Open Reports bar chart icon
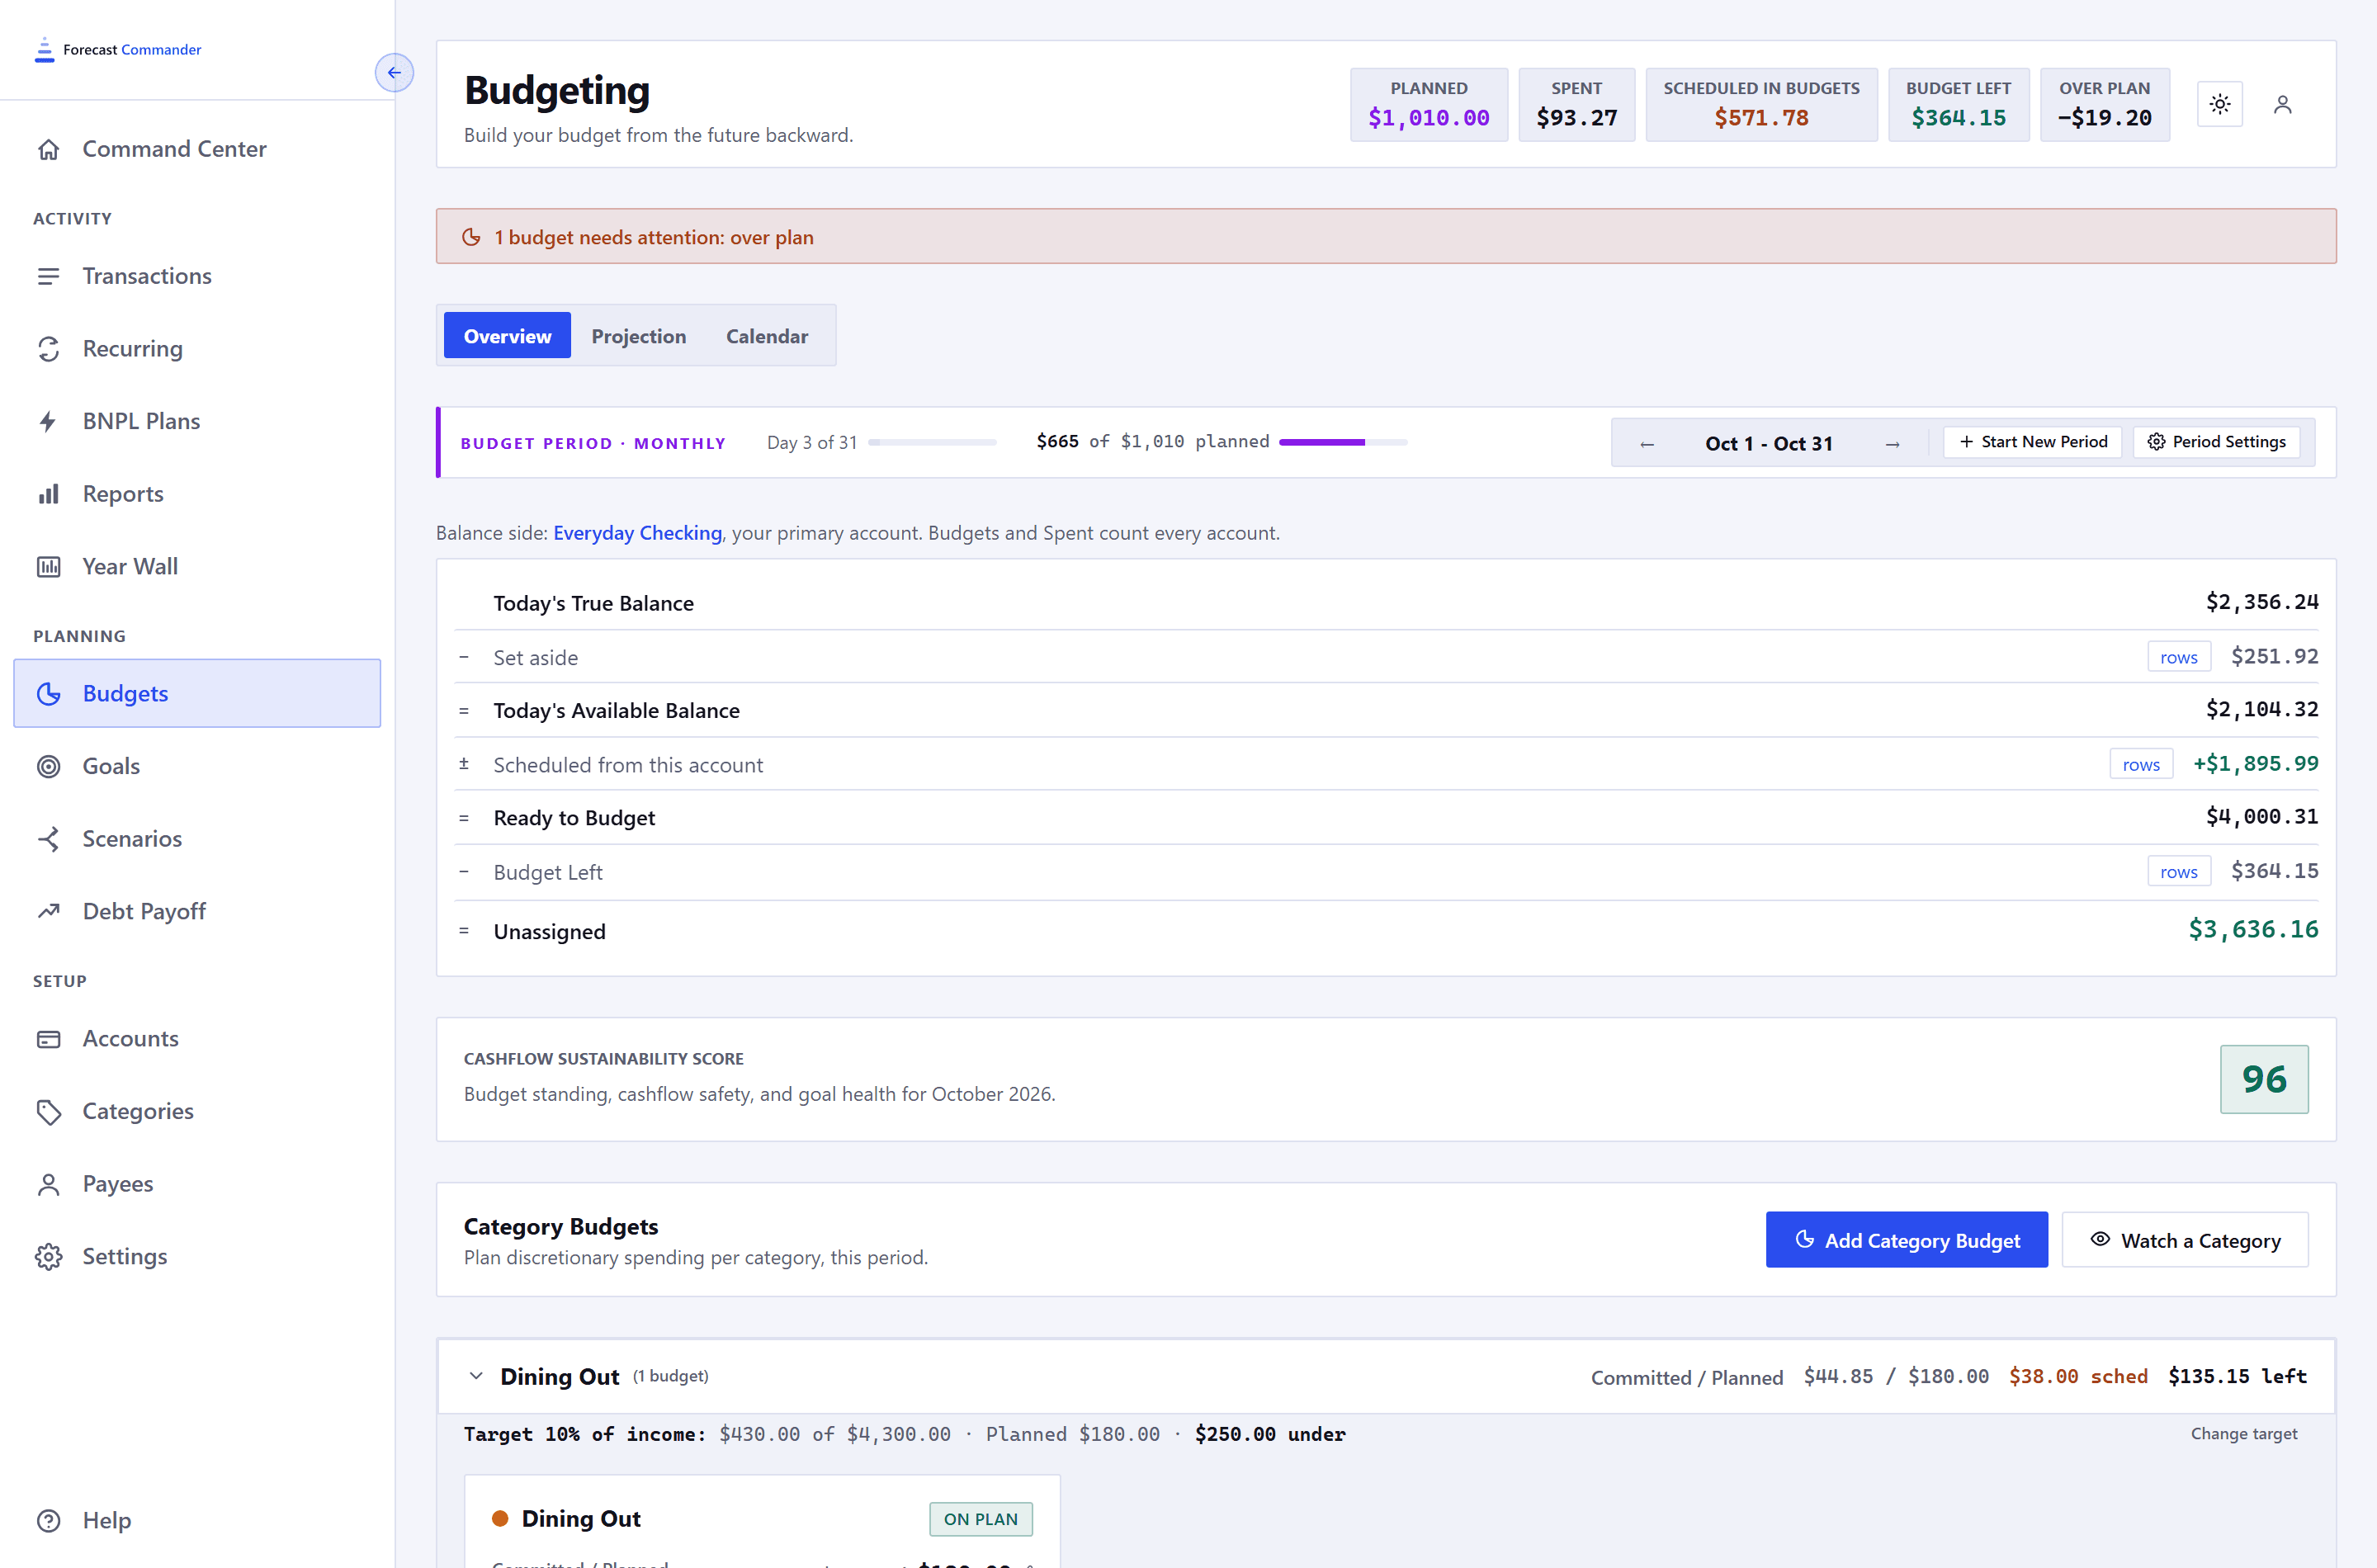Screen dimensions: 2377x1568 coord(48,494)
